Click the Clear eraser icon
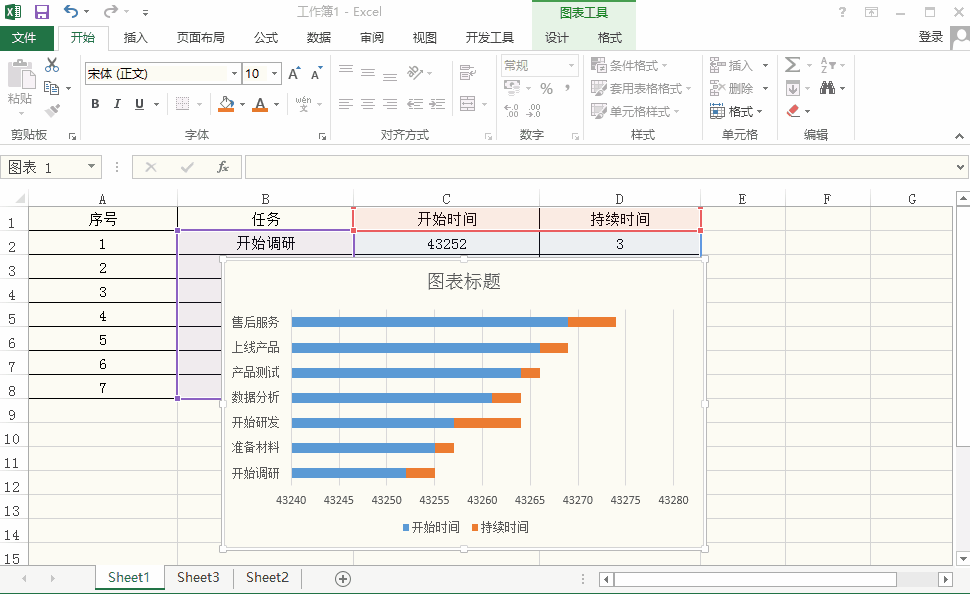The width and height of the screenshot is (970, 594). [793, 111]
